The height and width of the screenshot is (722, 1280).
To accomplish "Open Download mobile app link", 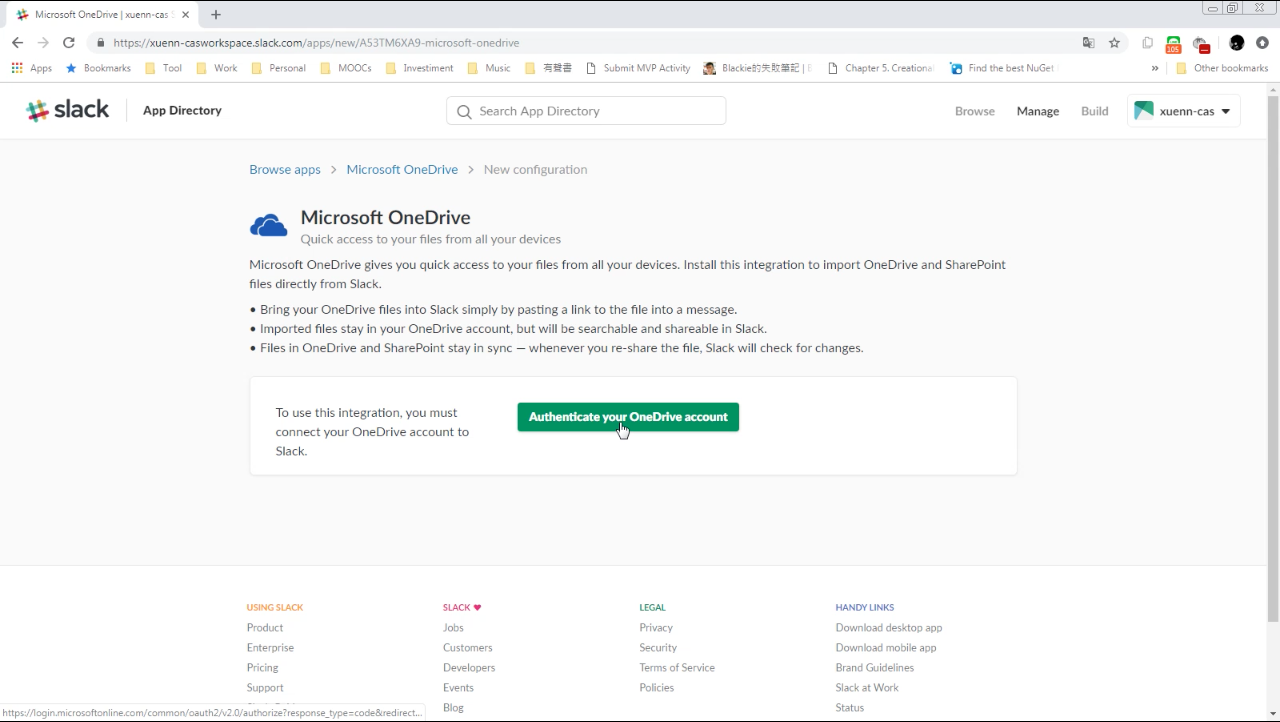I will coord(886,647).
